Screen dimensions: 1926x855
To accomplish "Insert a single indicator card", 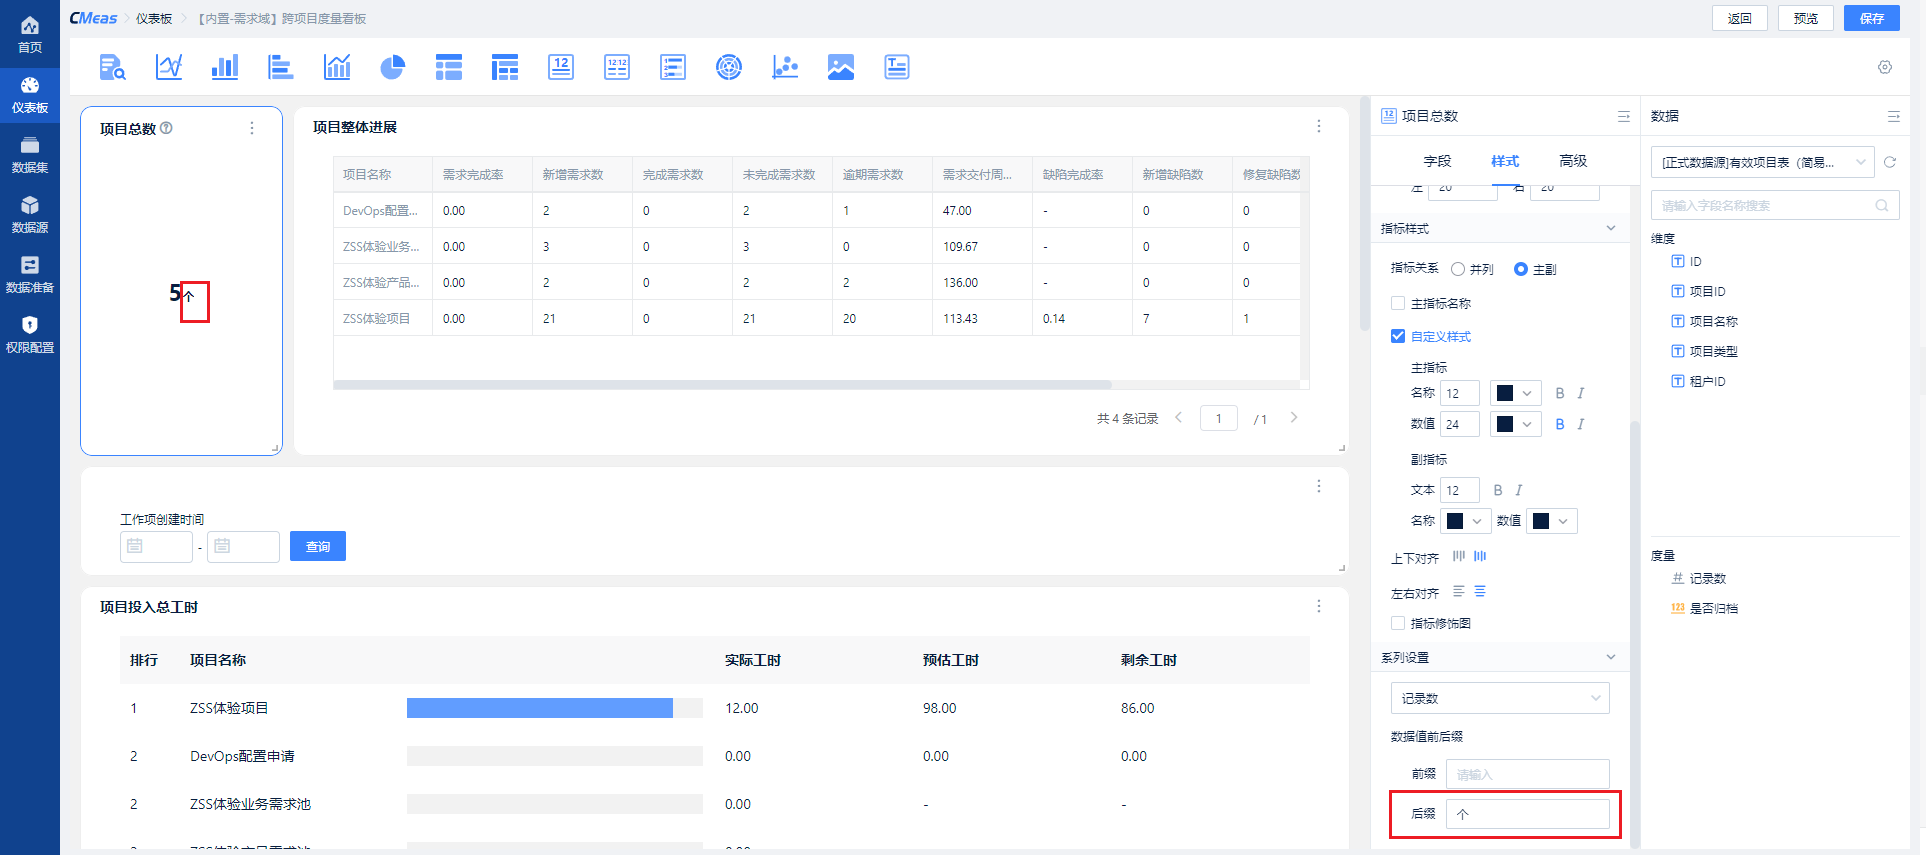I will (x=561, y=67).
